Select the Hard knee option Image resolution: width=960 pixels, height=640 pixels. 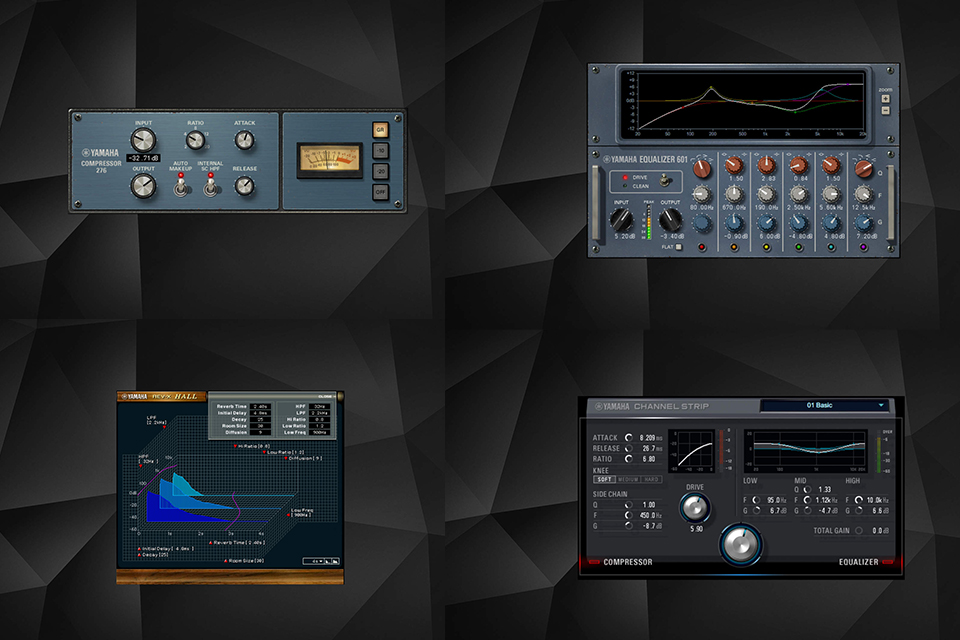[x=651, y=477]
